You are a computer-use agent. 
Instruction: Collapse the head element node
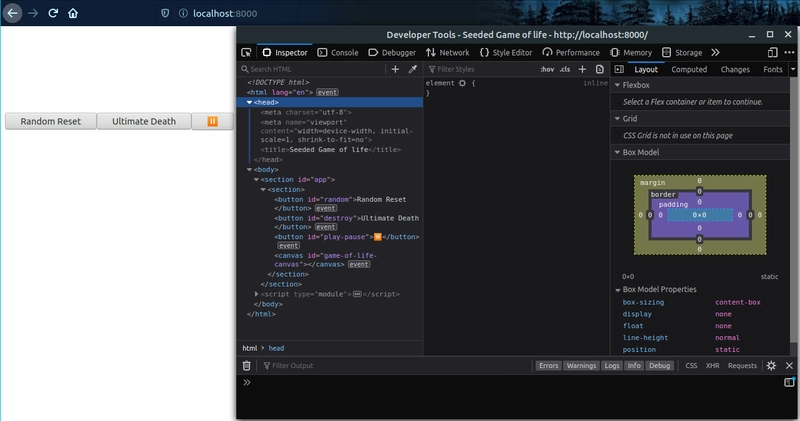[x=250, y=102]
